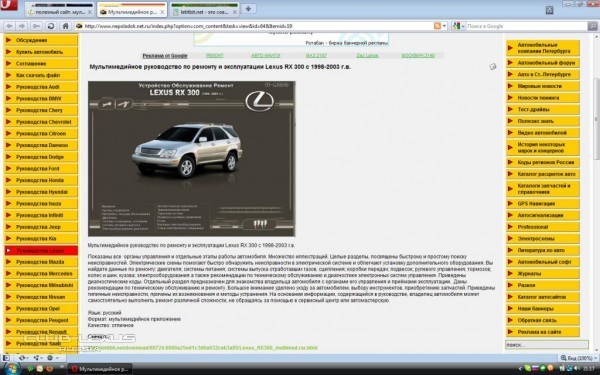This screenshot has height=375, width=600.
Task: Reload the page with the refresh icon
Action: point(51,26)
